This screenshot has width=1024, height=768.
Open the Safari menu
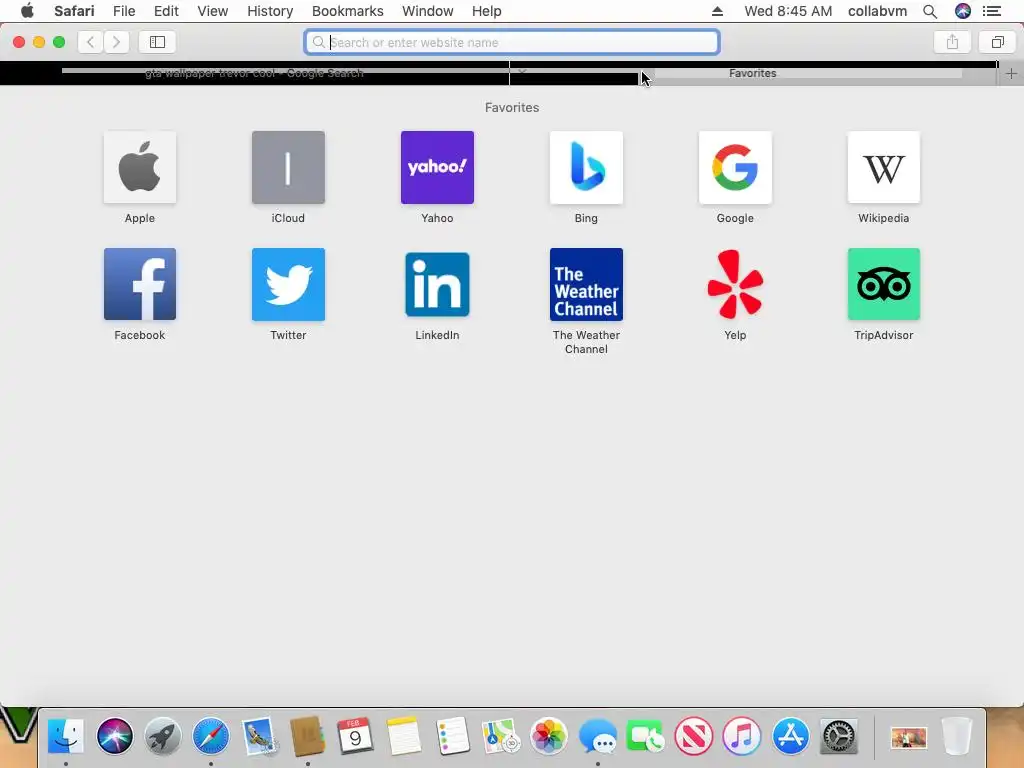[x=74, y=11]
